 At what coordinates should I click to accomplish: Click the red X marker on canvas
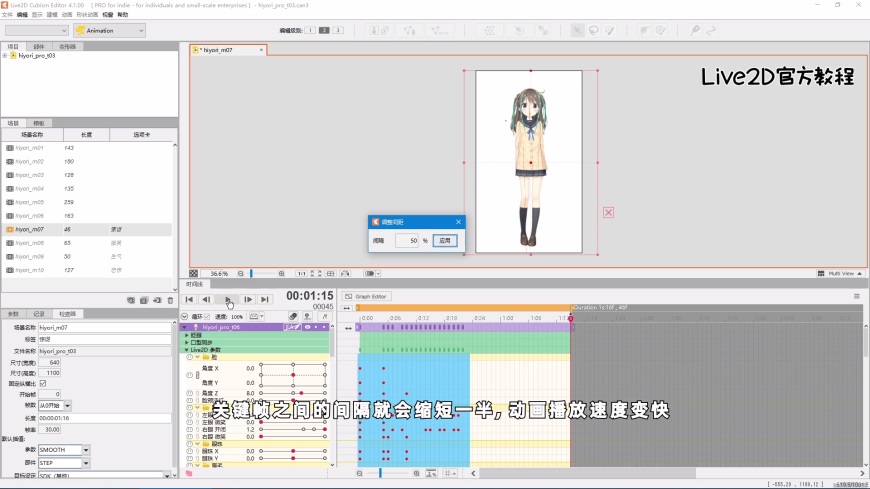[x=609, y=213]
